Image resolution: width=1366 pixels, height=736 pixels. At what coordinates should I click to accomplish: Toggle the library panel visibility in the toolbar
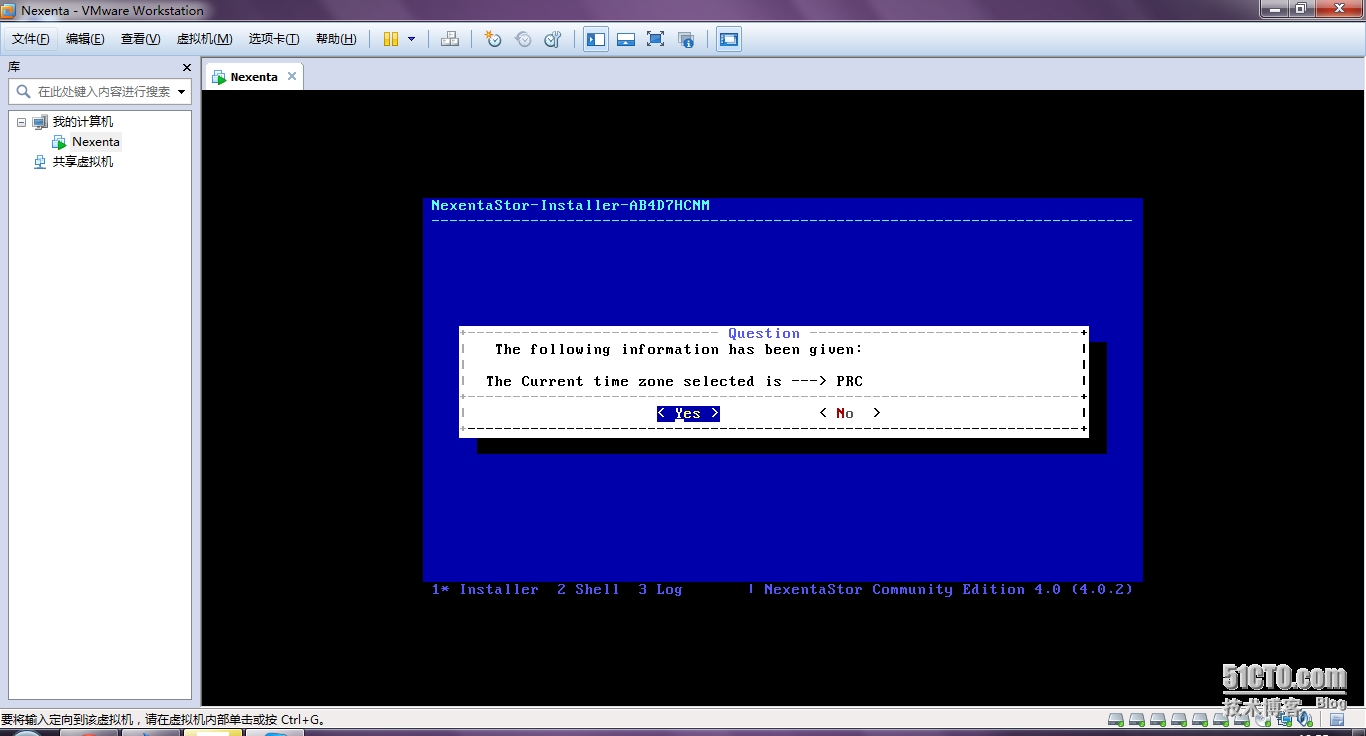tap(596, 39)
